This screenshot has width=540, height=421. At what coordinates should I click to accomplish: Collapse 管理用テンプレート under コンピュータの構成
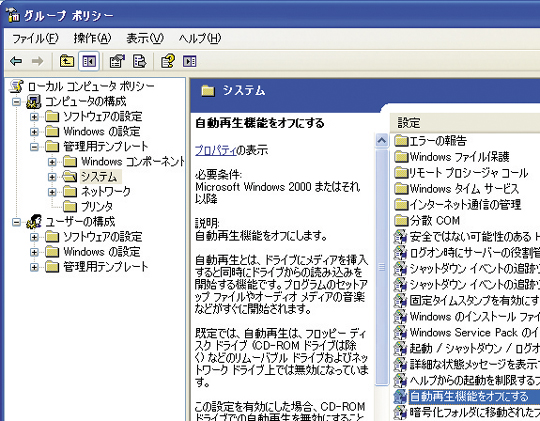(x=34, y=147)
